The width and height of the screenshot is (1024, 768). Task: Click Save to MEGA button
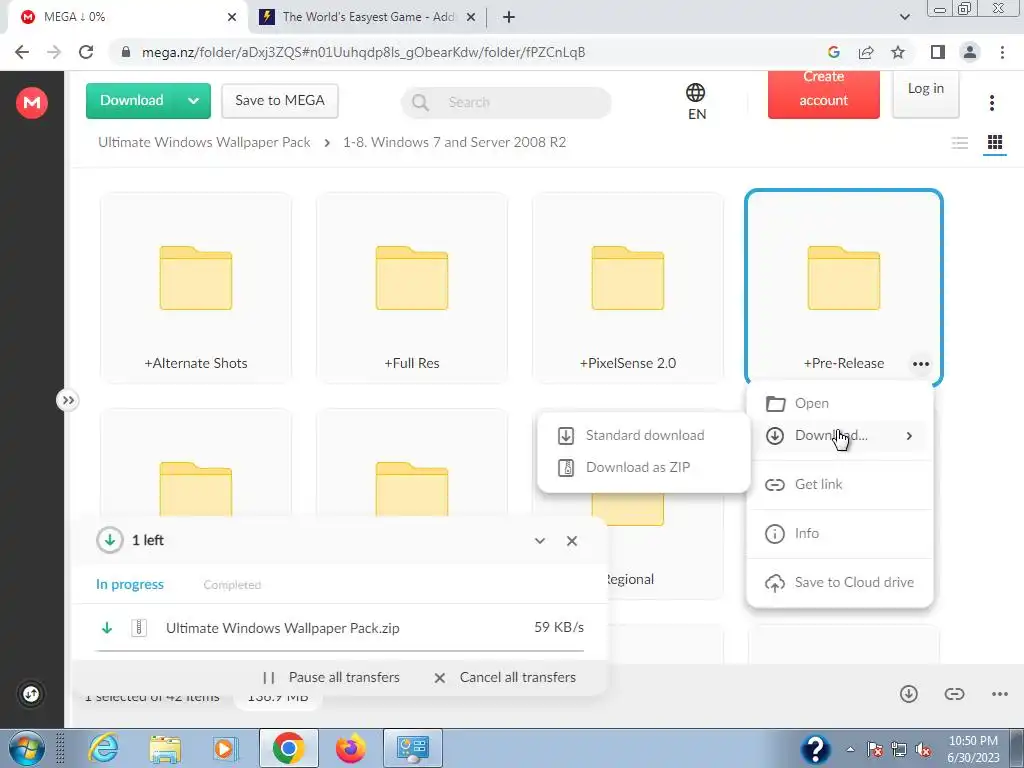point(280,101)
